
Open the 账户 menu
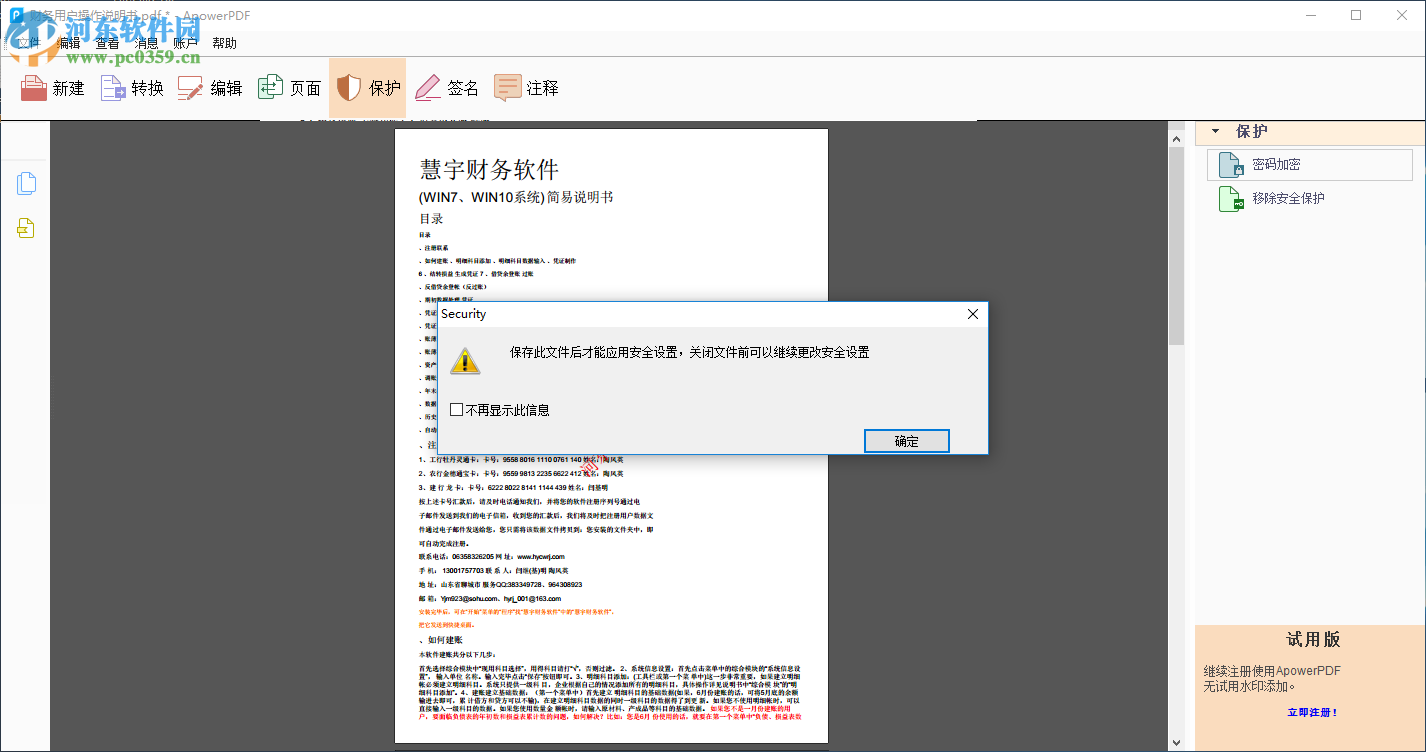point(185,42)
